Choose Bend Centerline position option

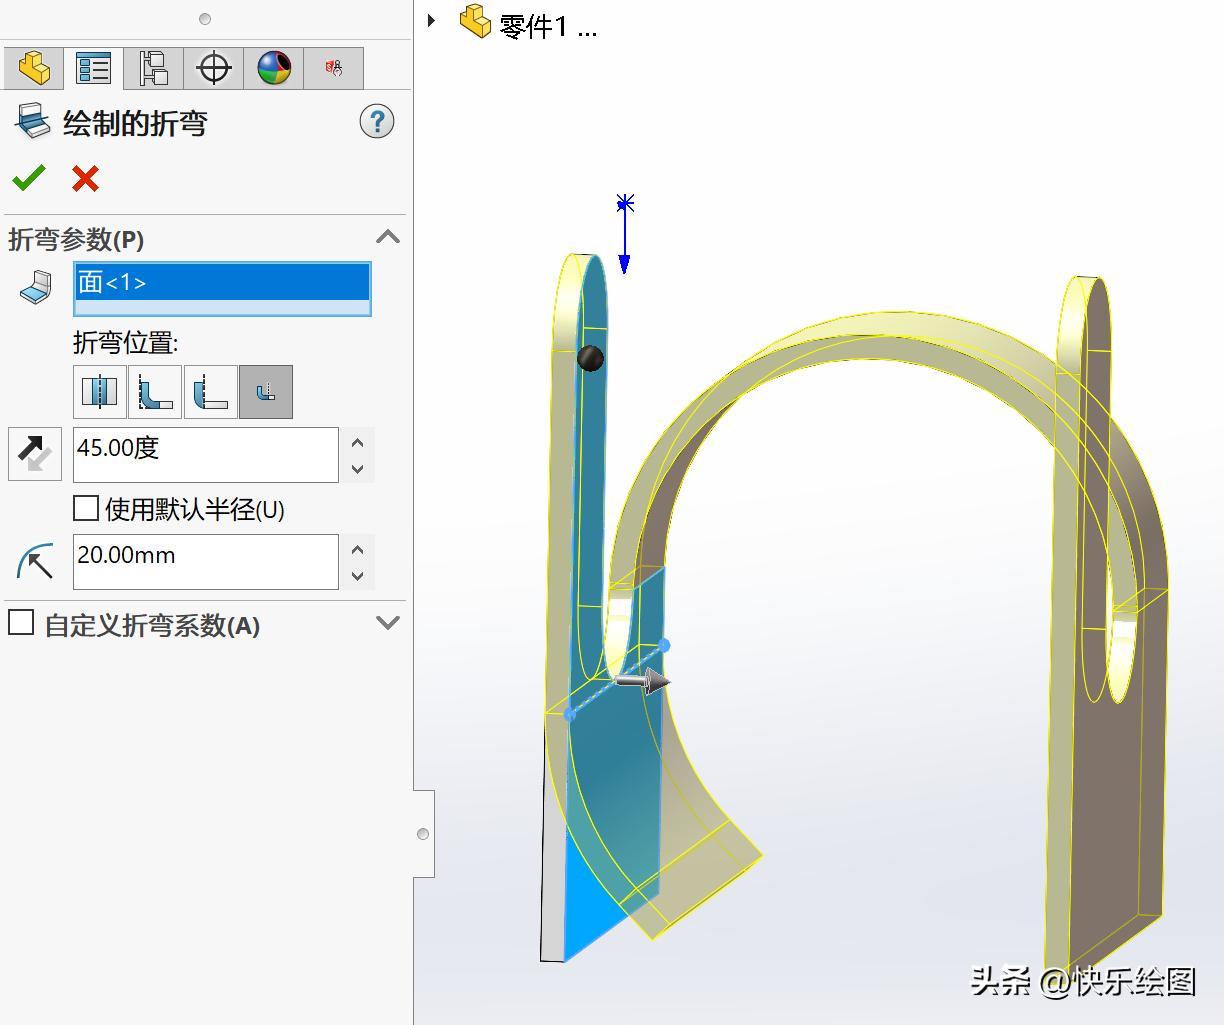click(100, 391)
